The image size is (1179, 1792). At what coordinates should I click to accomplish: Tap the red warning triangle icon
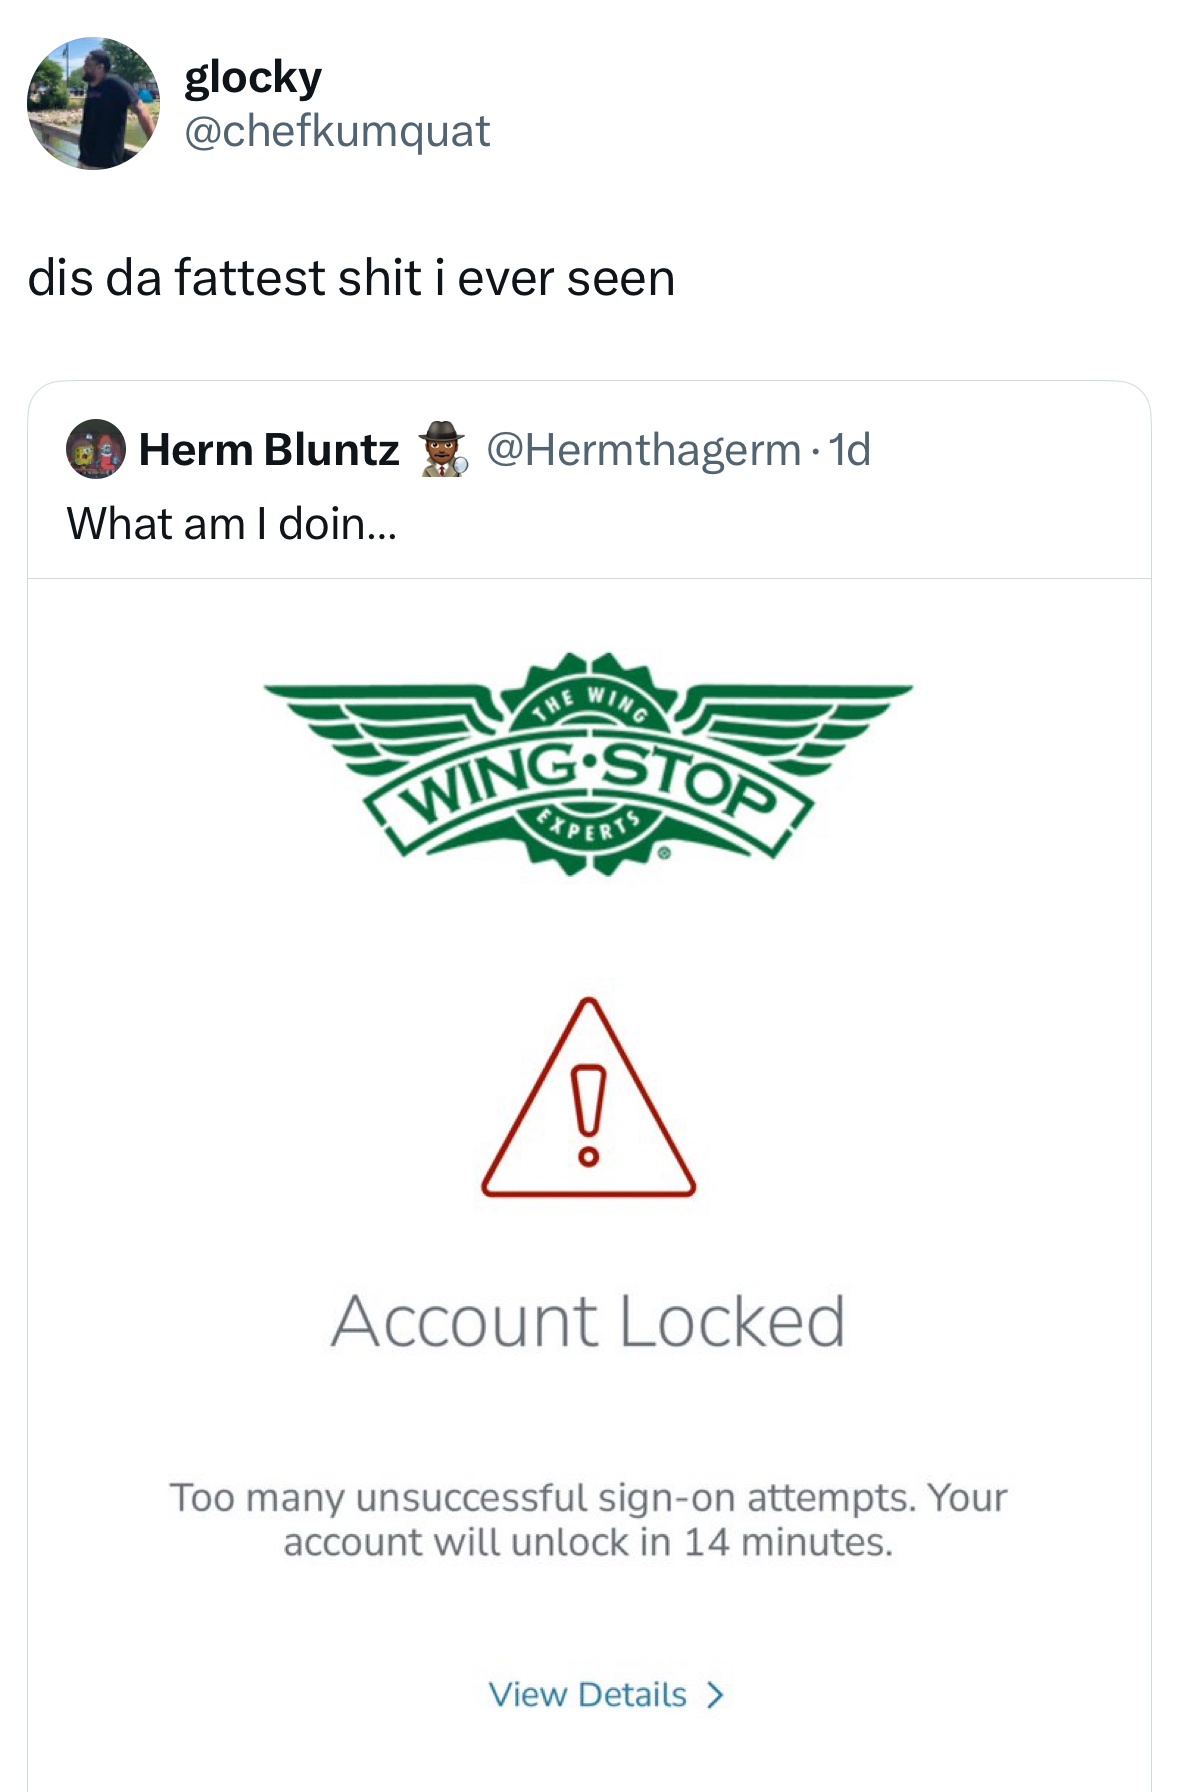click(588, 1100)
